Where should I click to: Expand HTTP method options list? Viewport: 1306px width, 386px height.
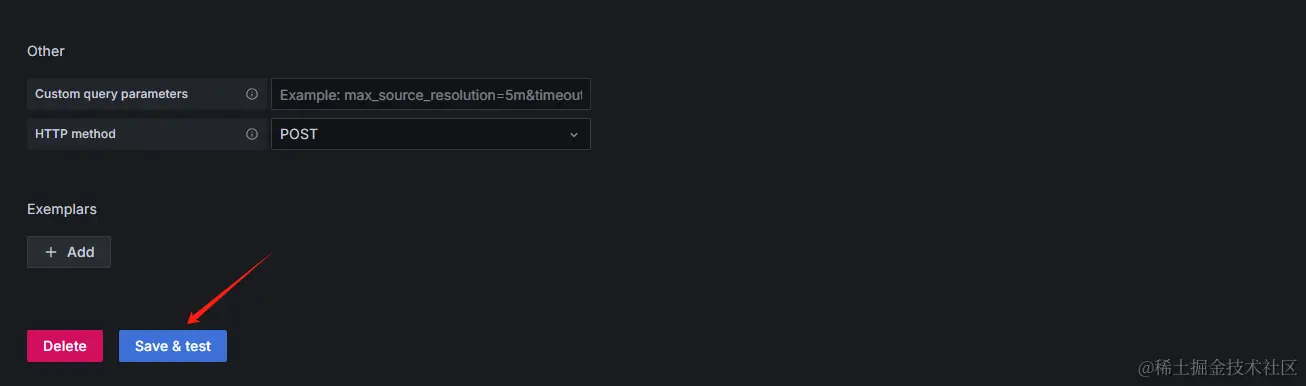431,134
